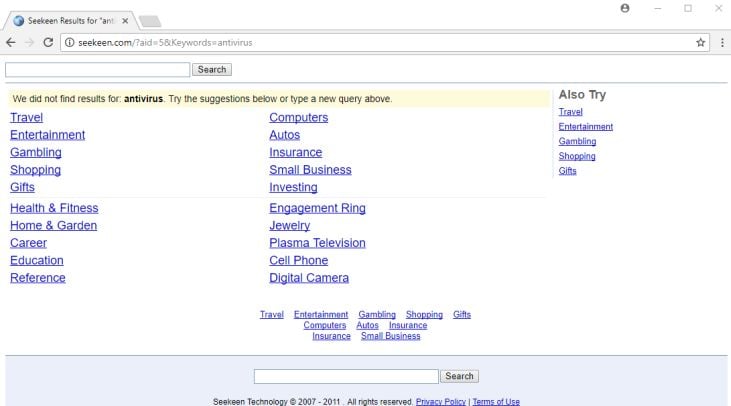Click the small footer Computers link
The image size is (731, 406).
pos(324,325)
